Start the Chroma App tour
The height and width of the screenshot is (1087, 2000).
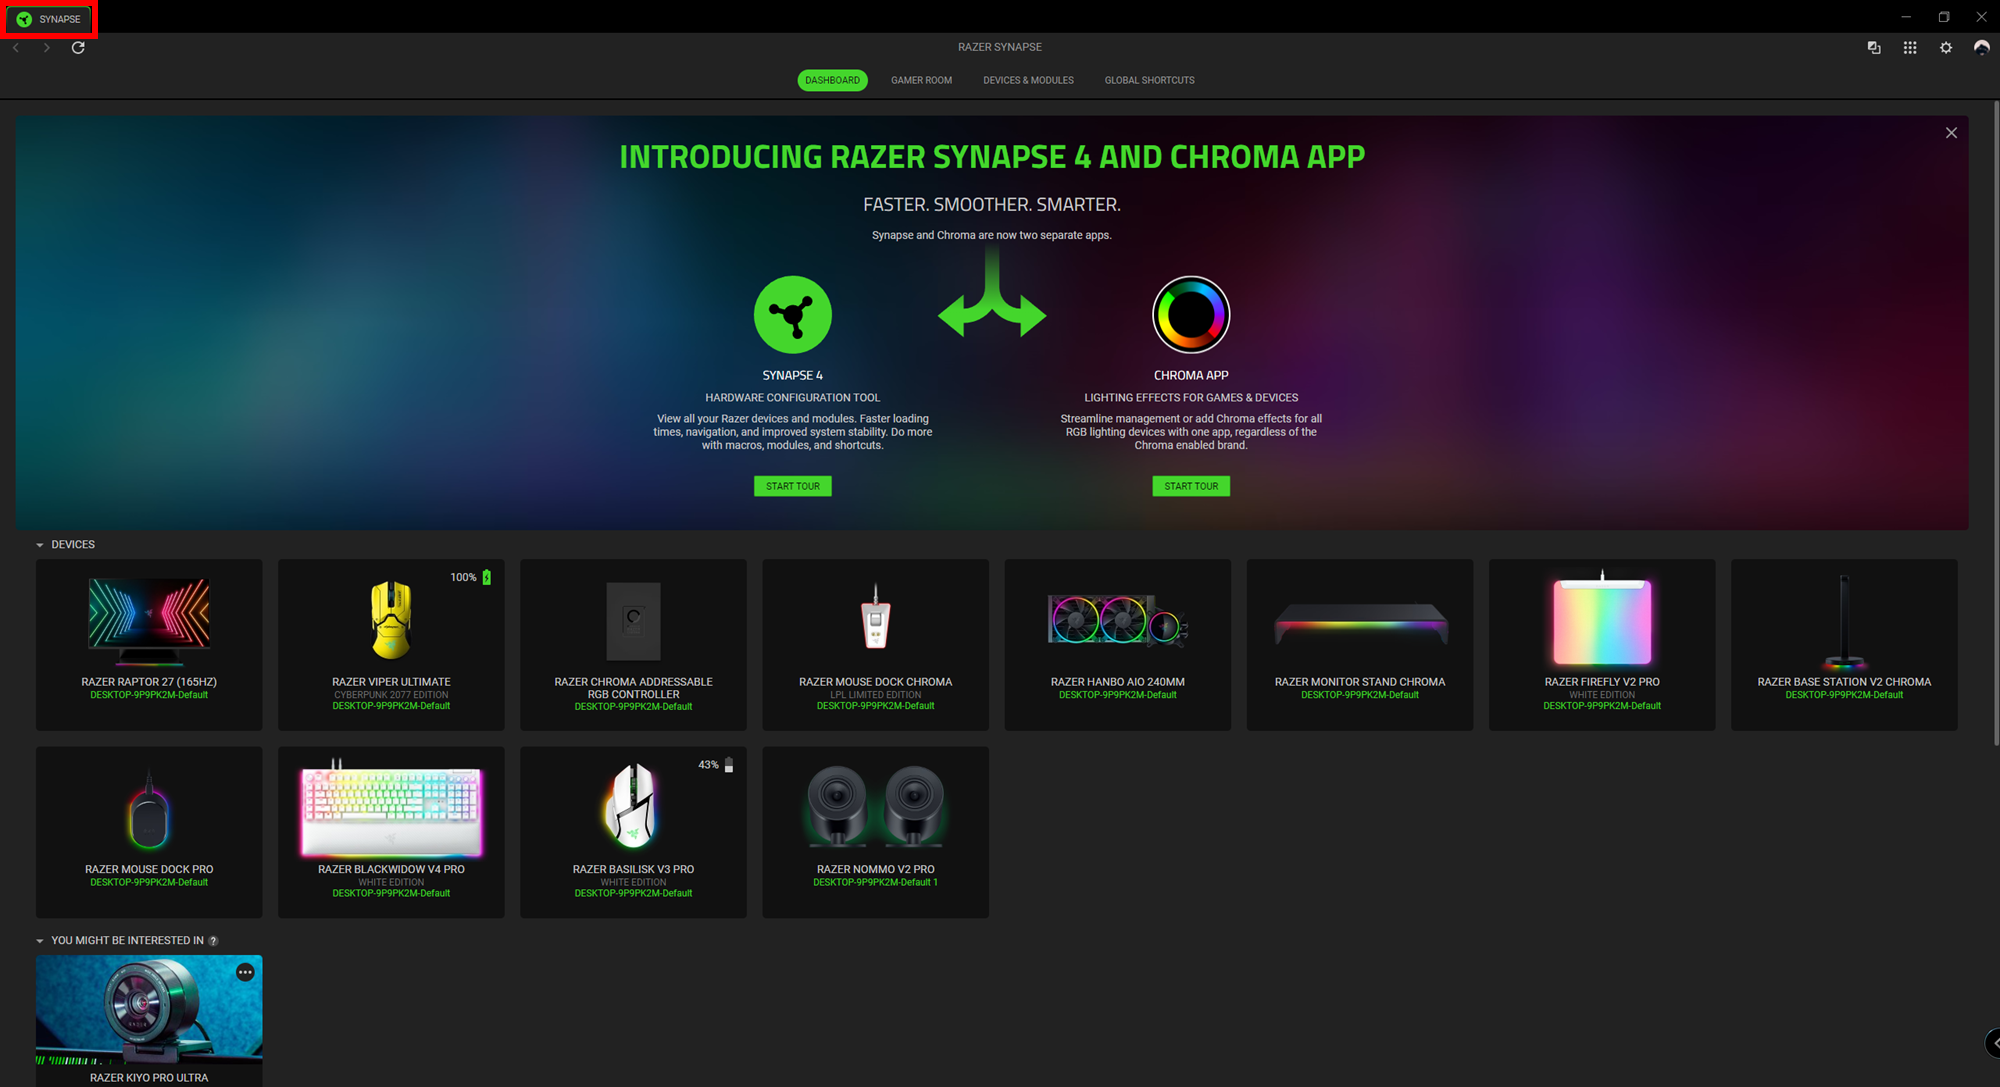pyautogui.click(x=1190, y=486)
